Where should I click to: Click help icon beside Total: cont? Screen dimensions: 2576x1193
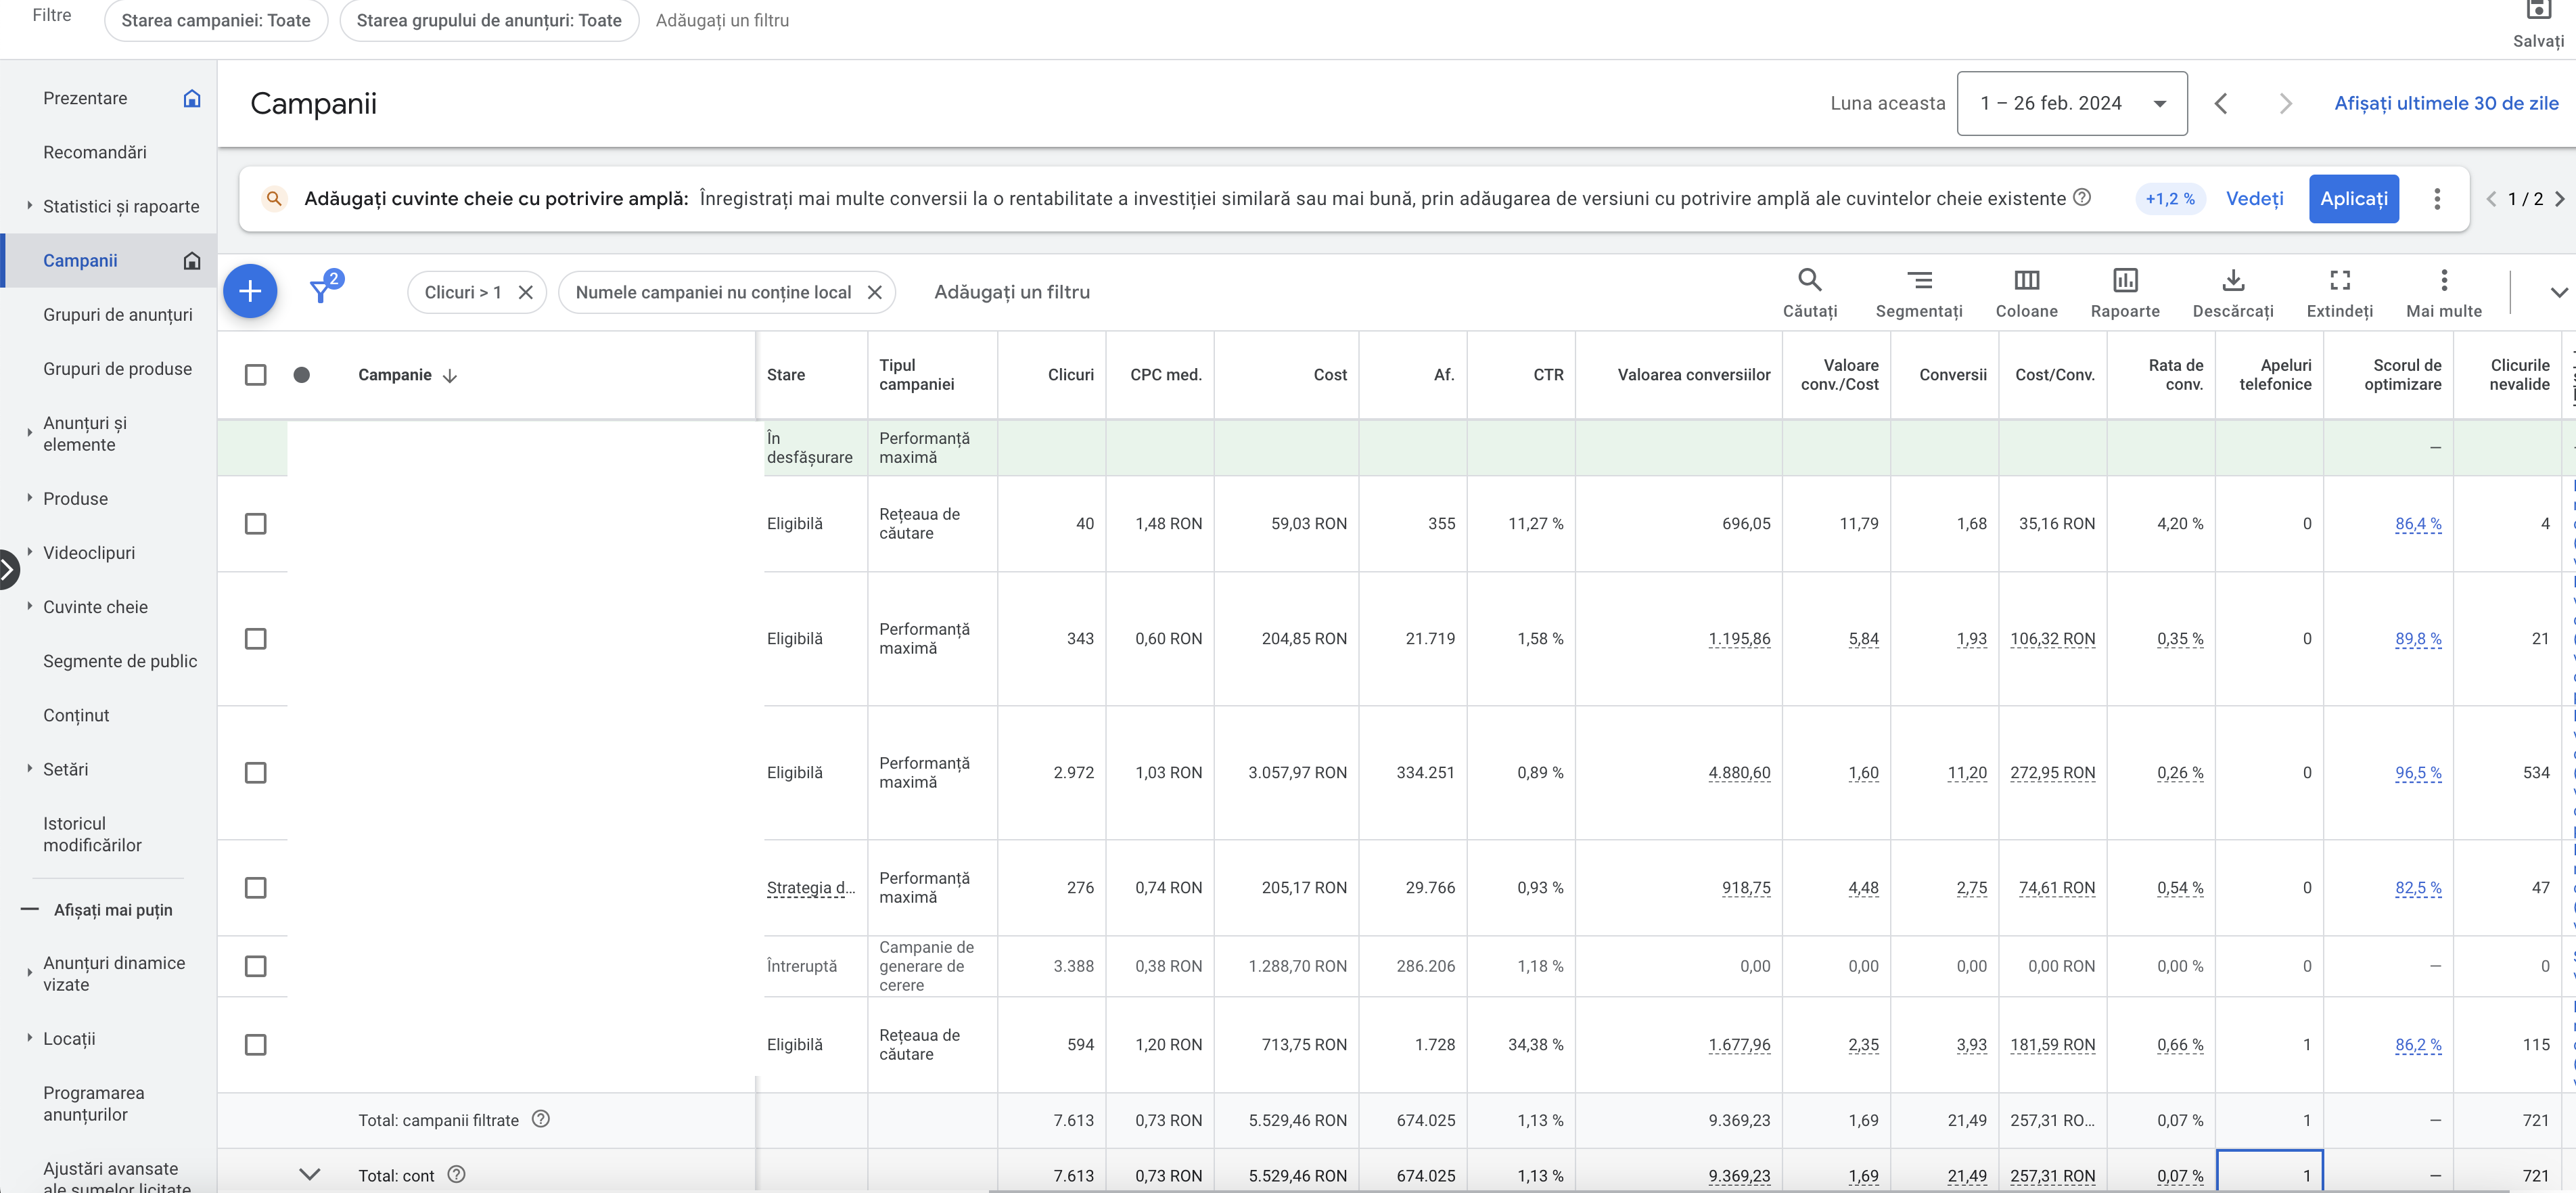[x=456, y=1174]
